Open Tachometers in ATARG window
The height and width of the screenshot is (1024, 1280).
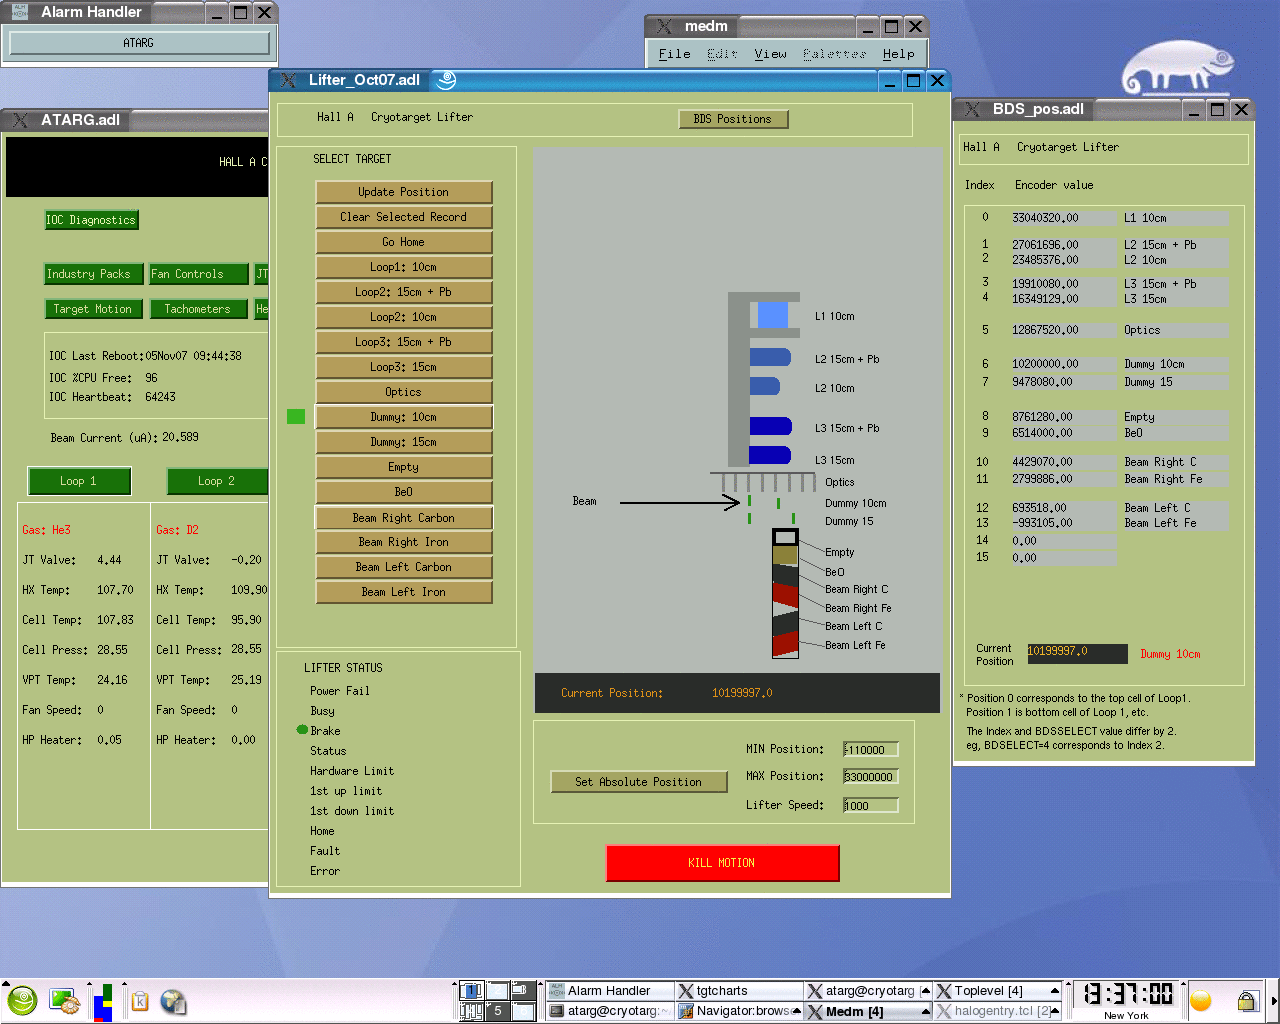pos(199,309)
